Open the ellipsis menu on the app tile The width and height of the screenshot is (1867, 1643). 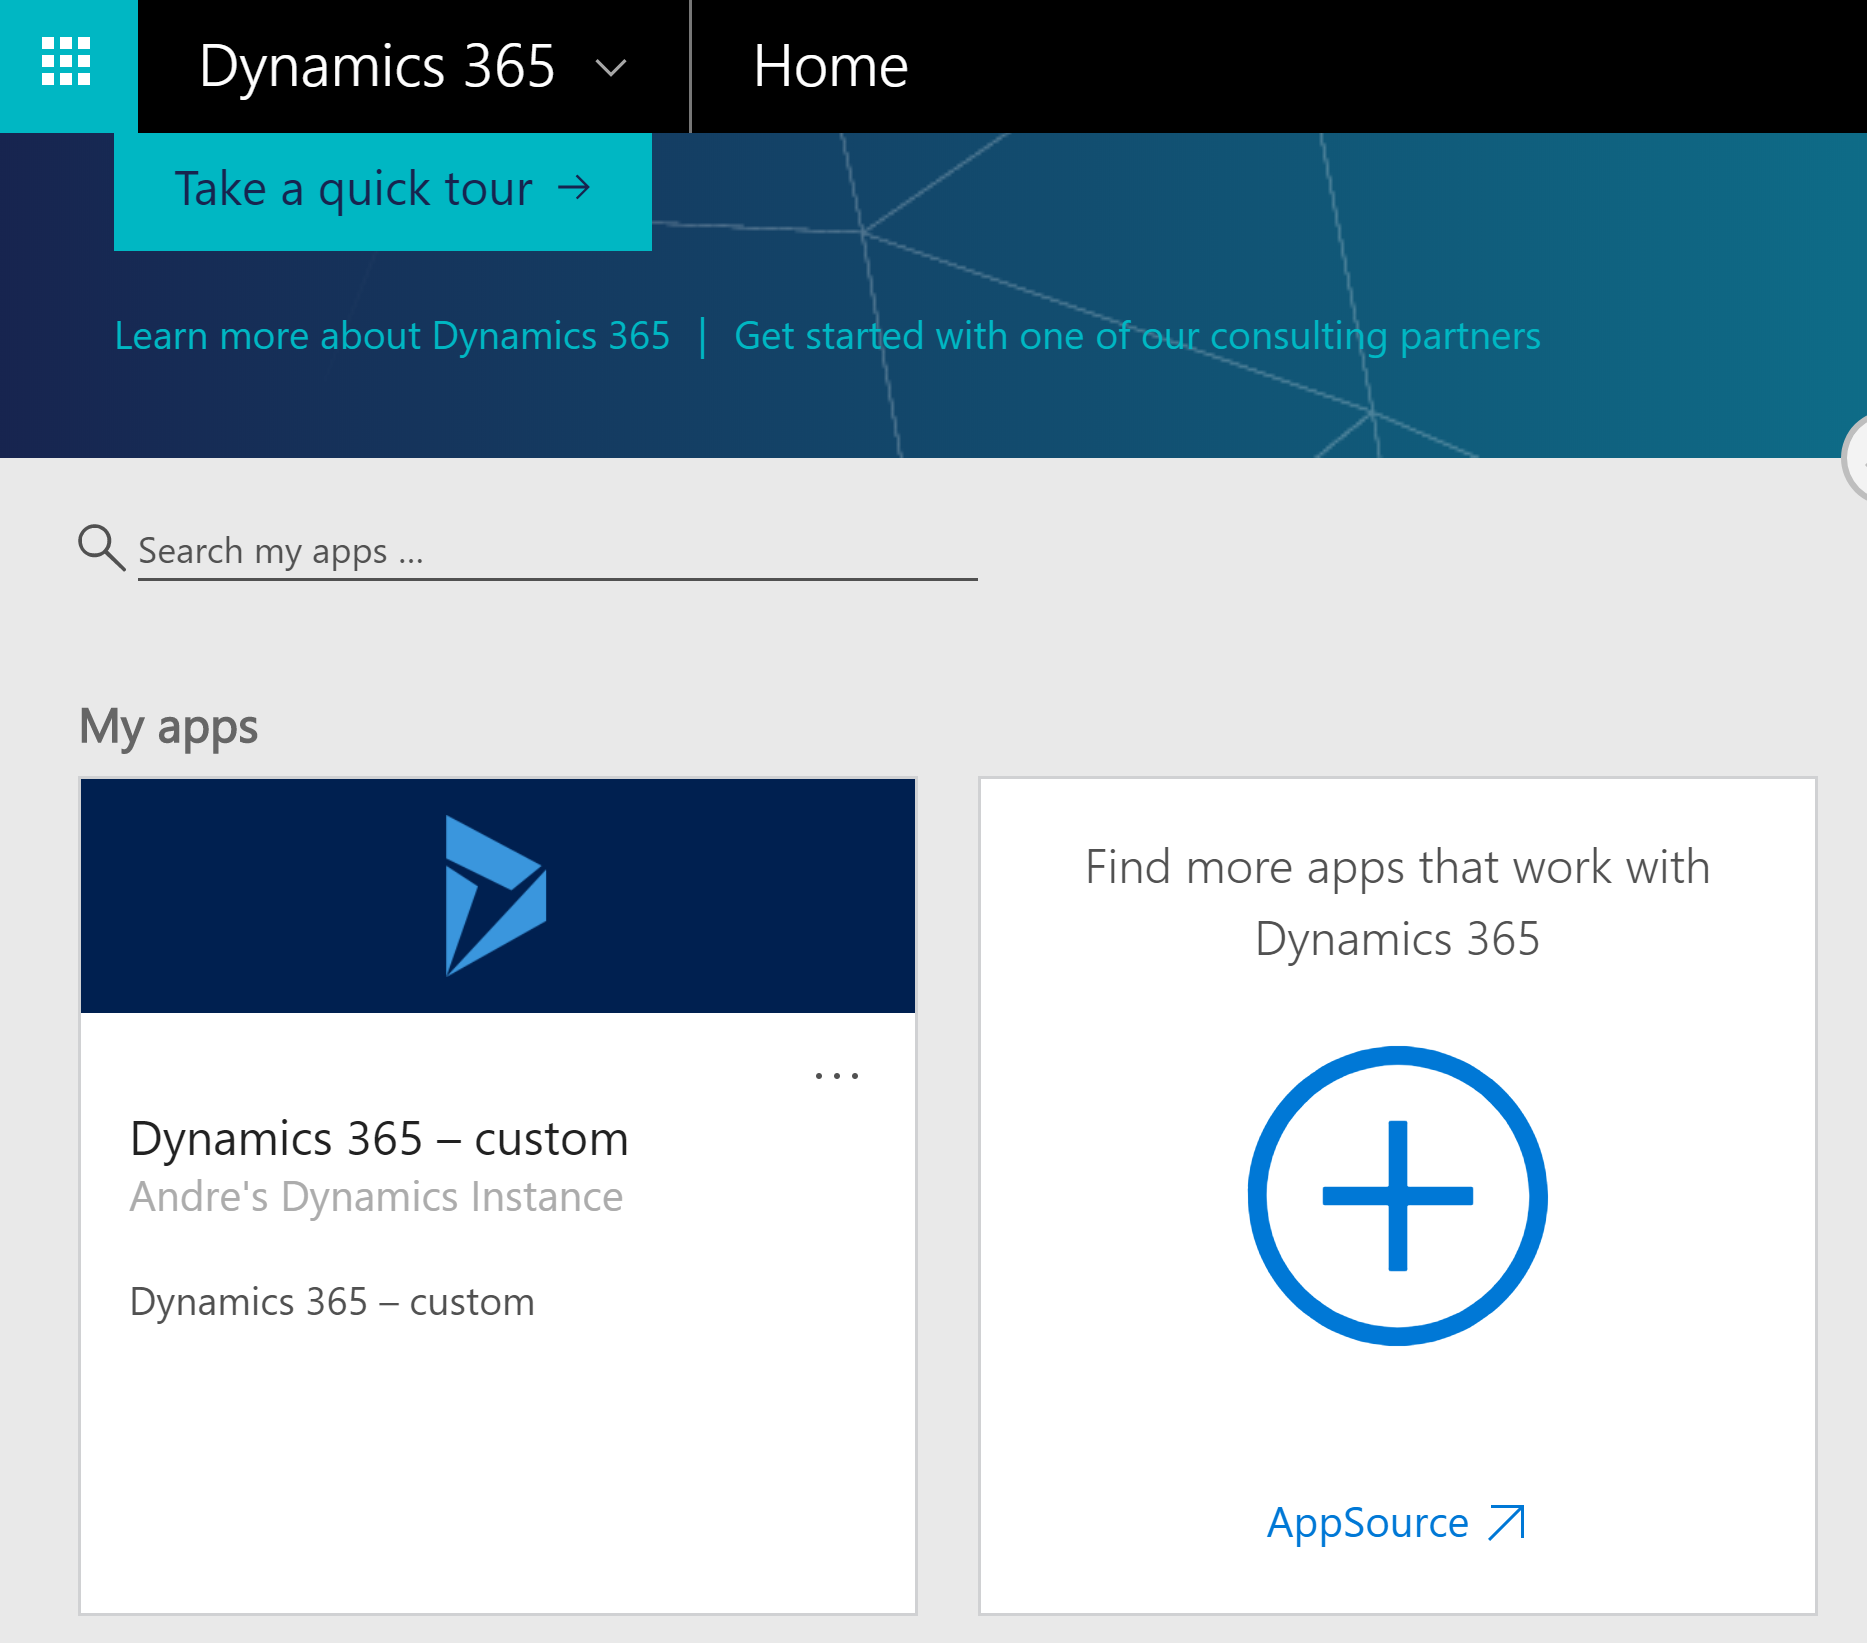pos(836,1076)
